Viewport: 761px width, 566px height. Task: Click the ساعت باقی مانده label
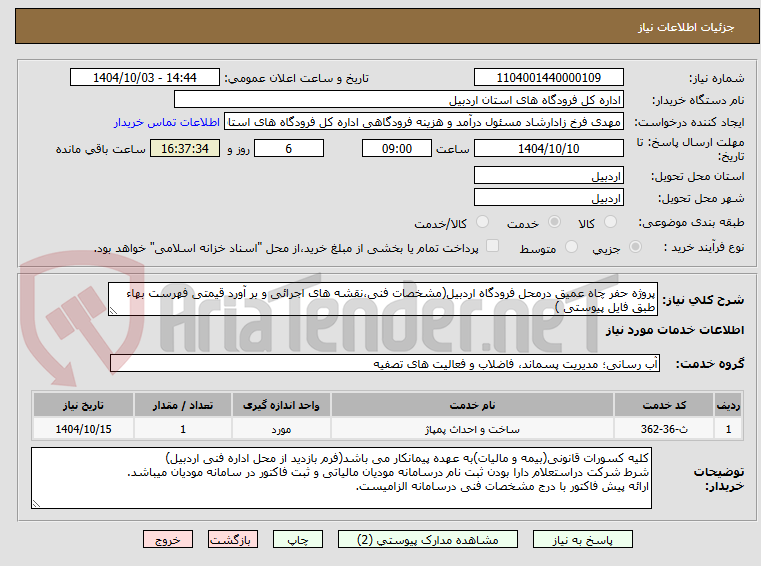[100, 149]
